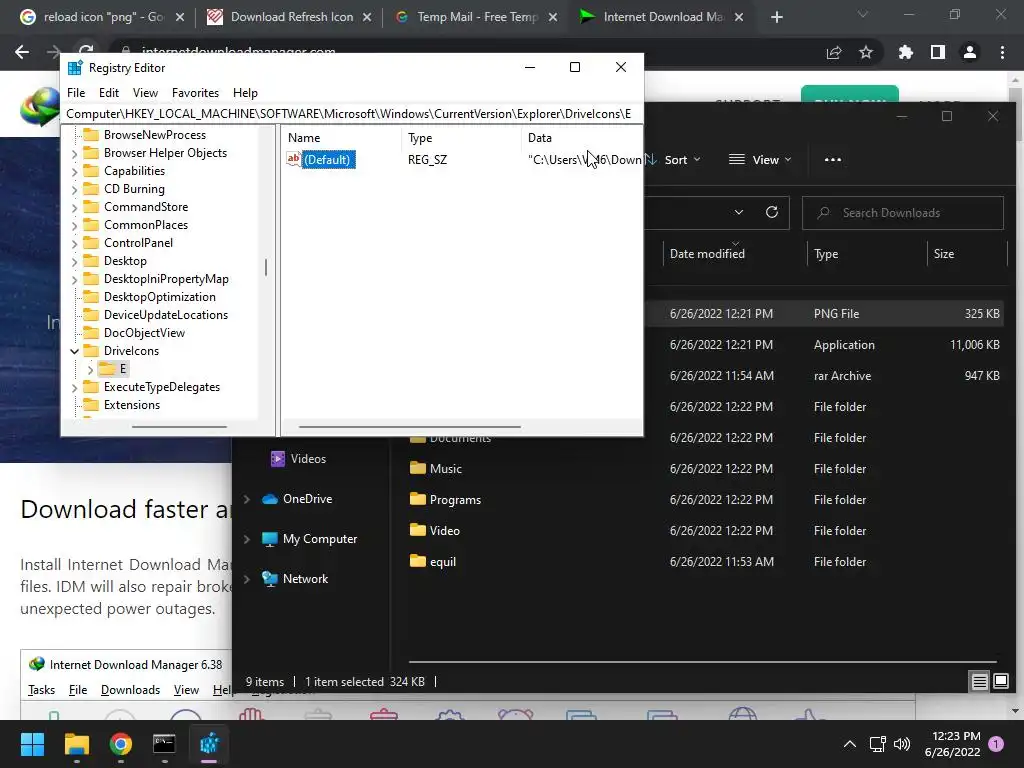
Task: Open the File menu in Registry Editor
Action: coord(76,93)
